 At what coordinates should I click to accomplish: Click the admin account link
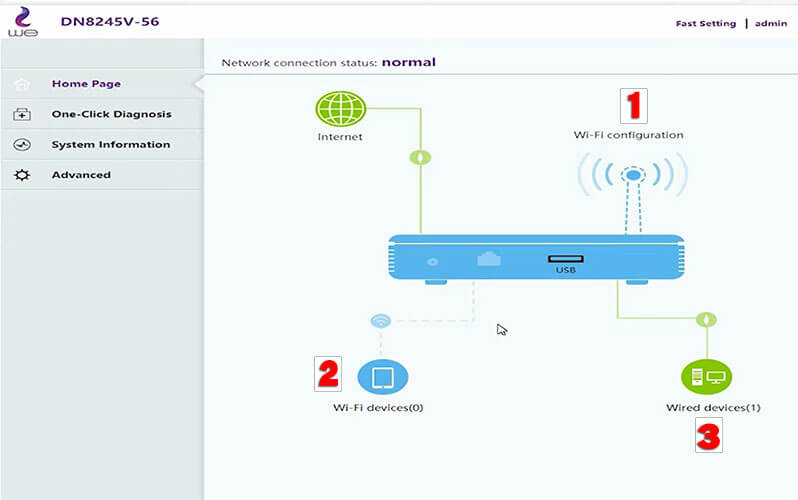point(772,23)
